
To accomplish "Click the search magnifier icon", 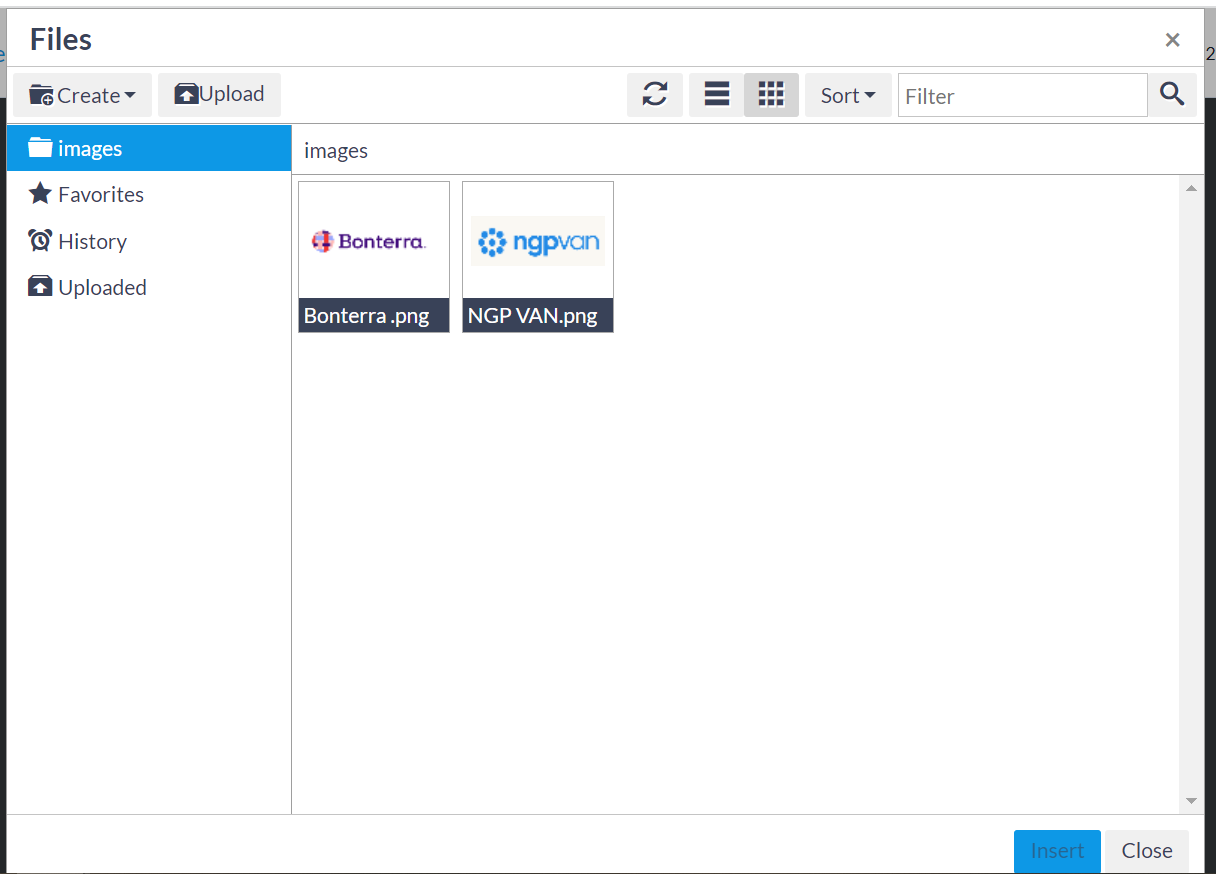I will pos(1172,94).
